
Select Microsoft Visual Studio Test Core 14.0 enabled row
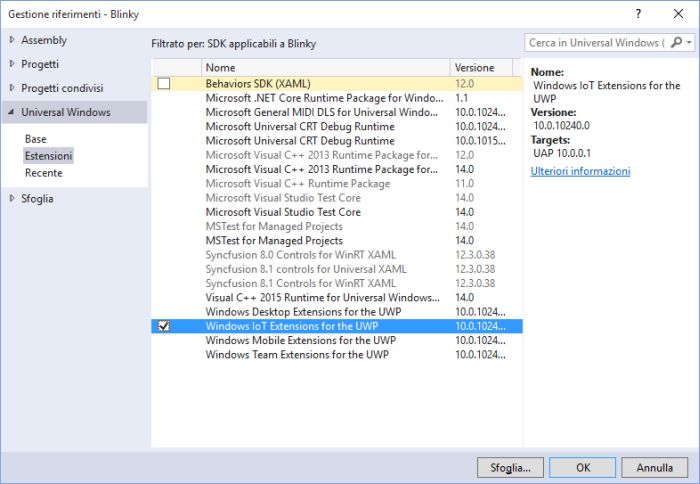tap(337, 212)
